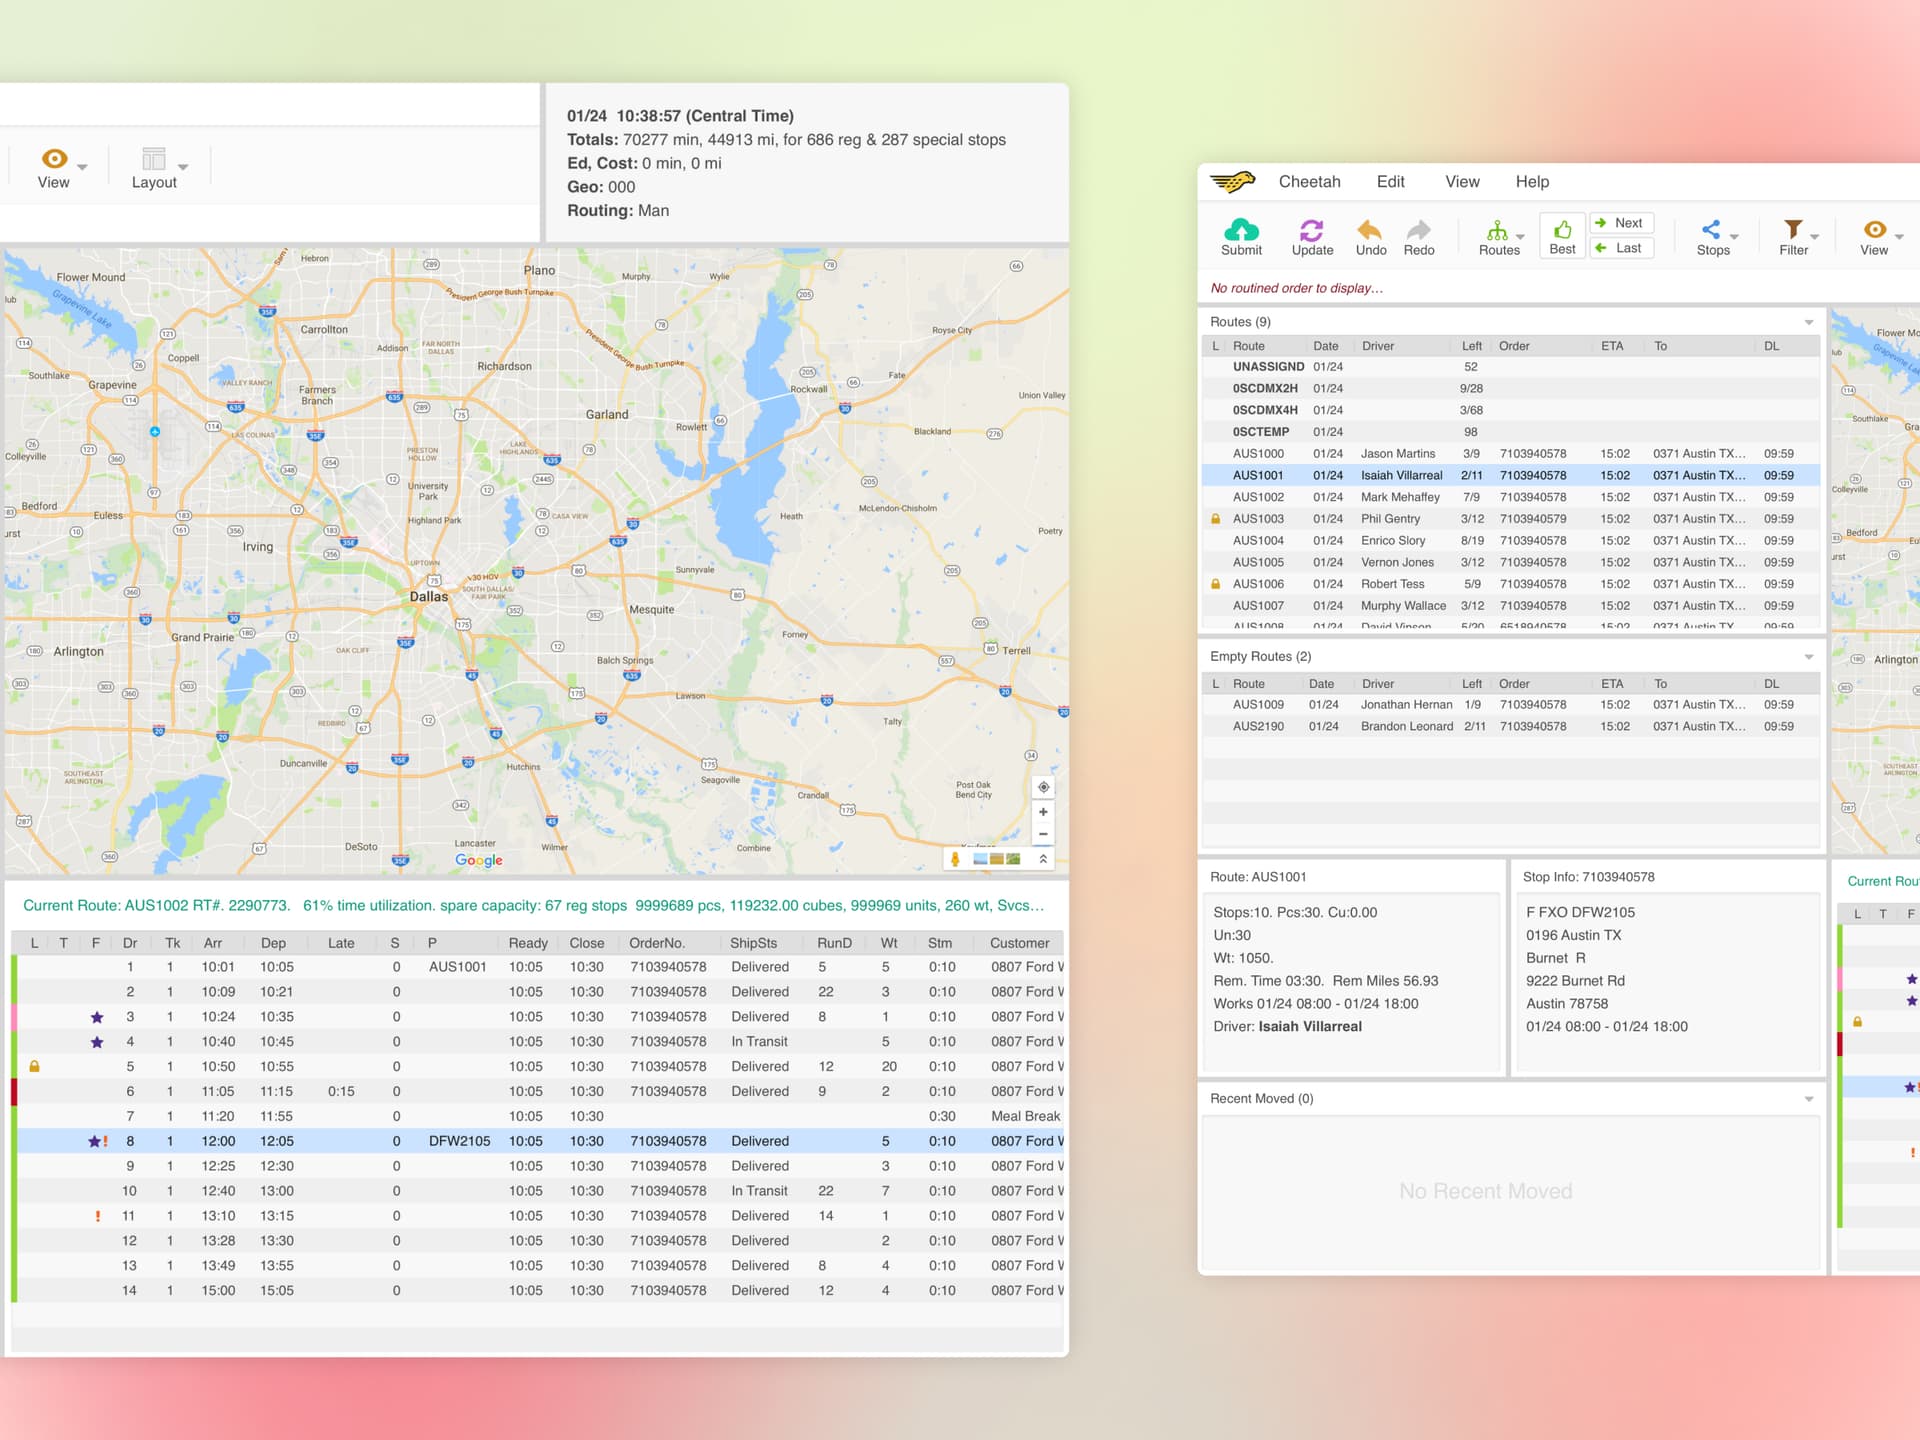This screenshot has width=1920, height=1440.
Task: Open the View menu in menu bar
Action: (x=1461, y=182)
